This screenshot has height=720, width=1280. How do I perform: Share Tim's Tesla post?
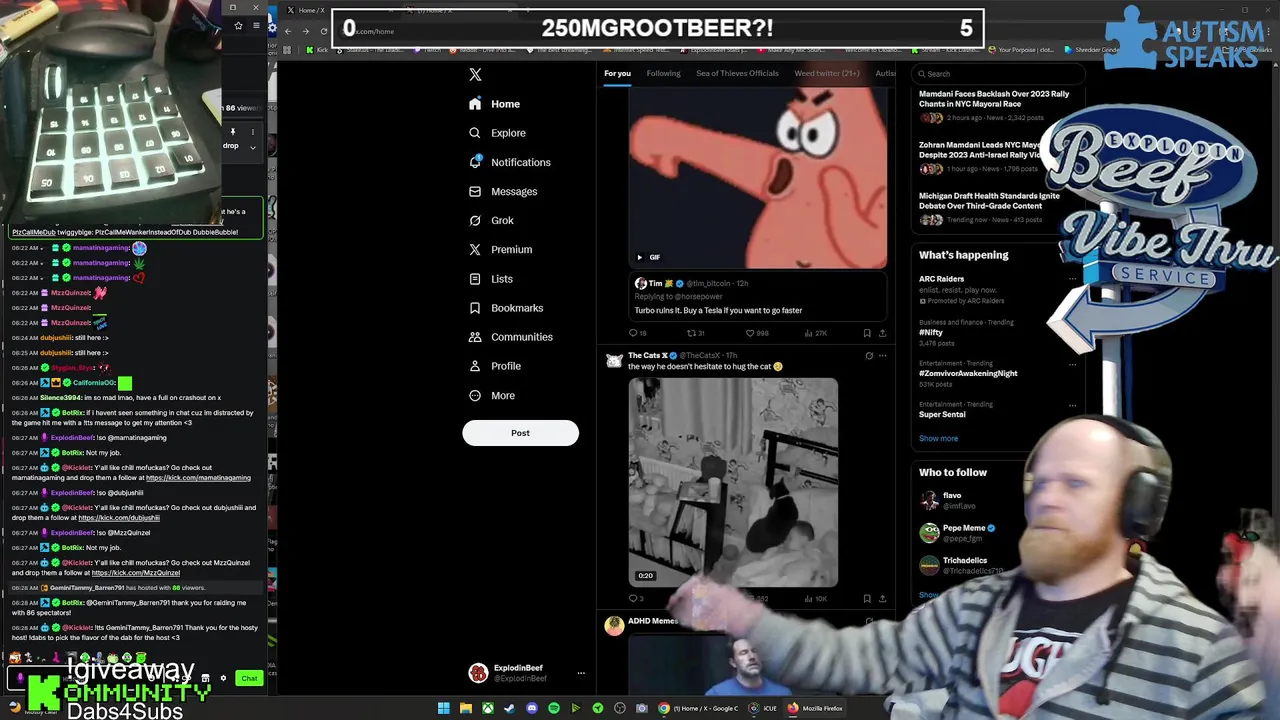[882, 333]
